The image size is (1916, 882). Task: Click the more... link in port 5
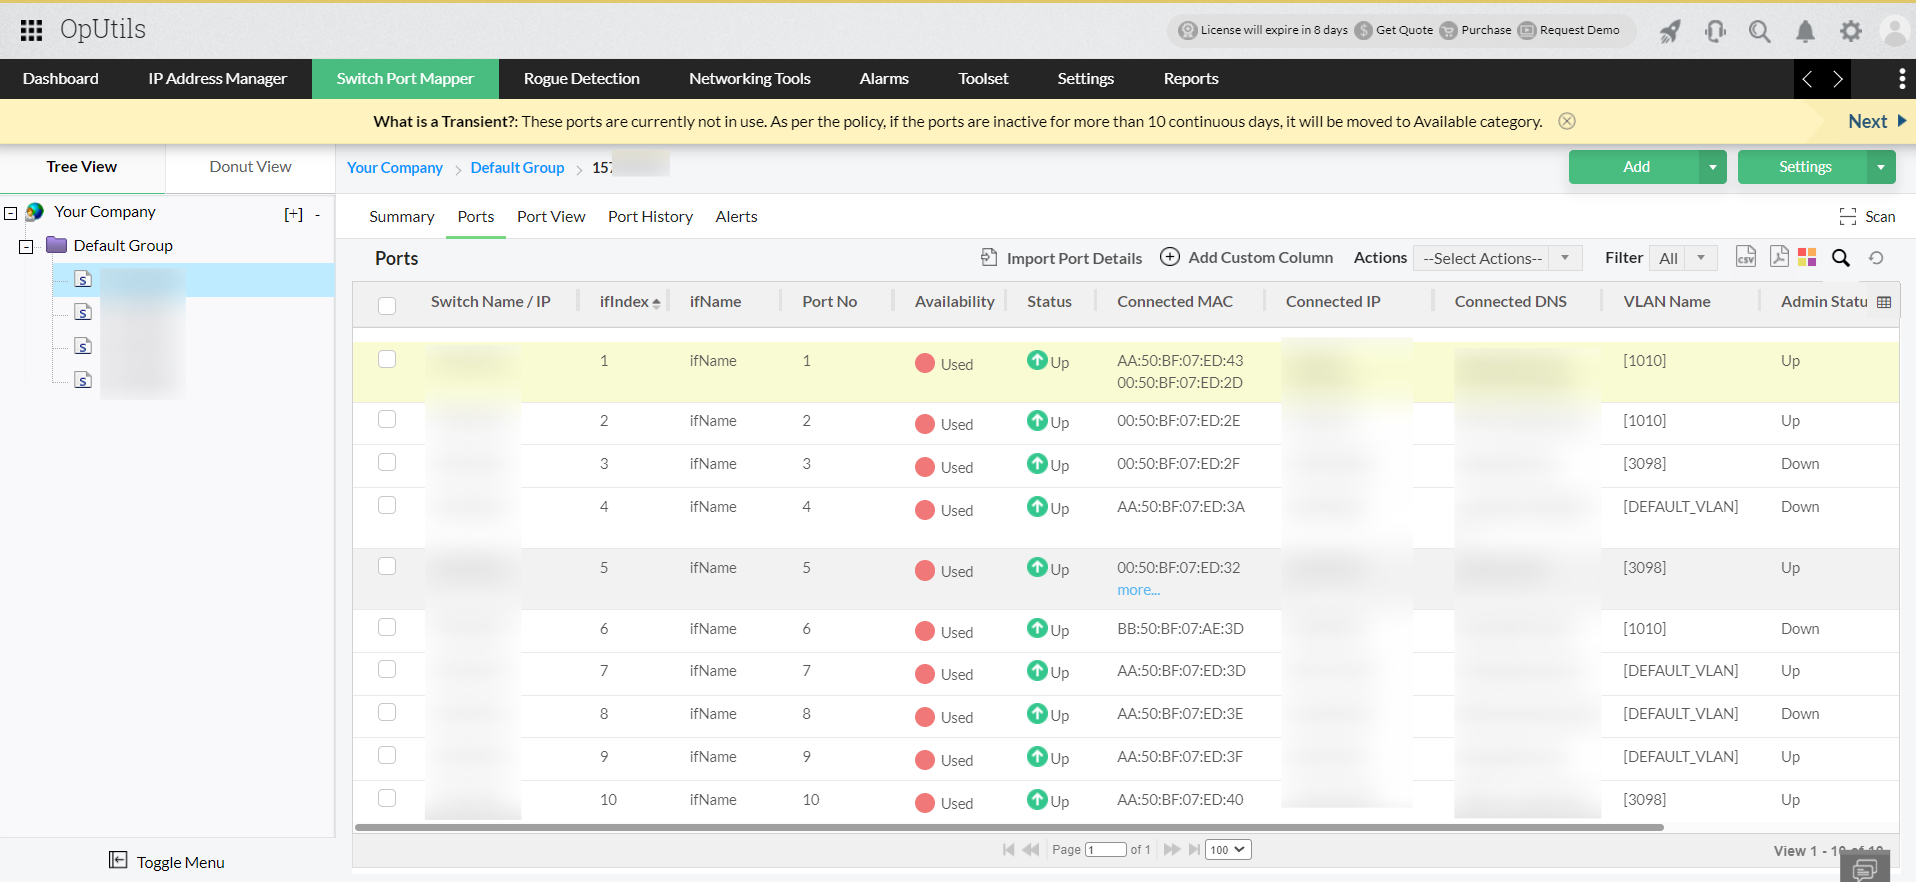pos(1138,590)
